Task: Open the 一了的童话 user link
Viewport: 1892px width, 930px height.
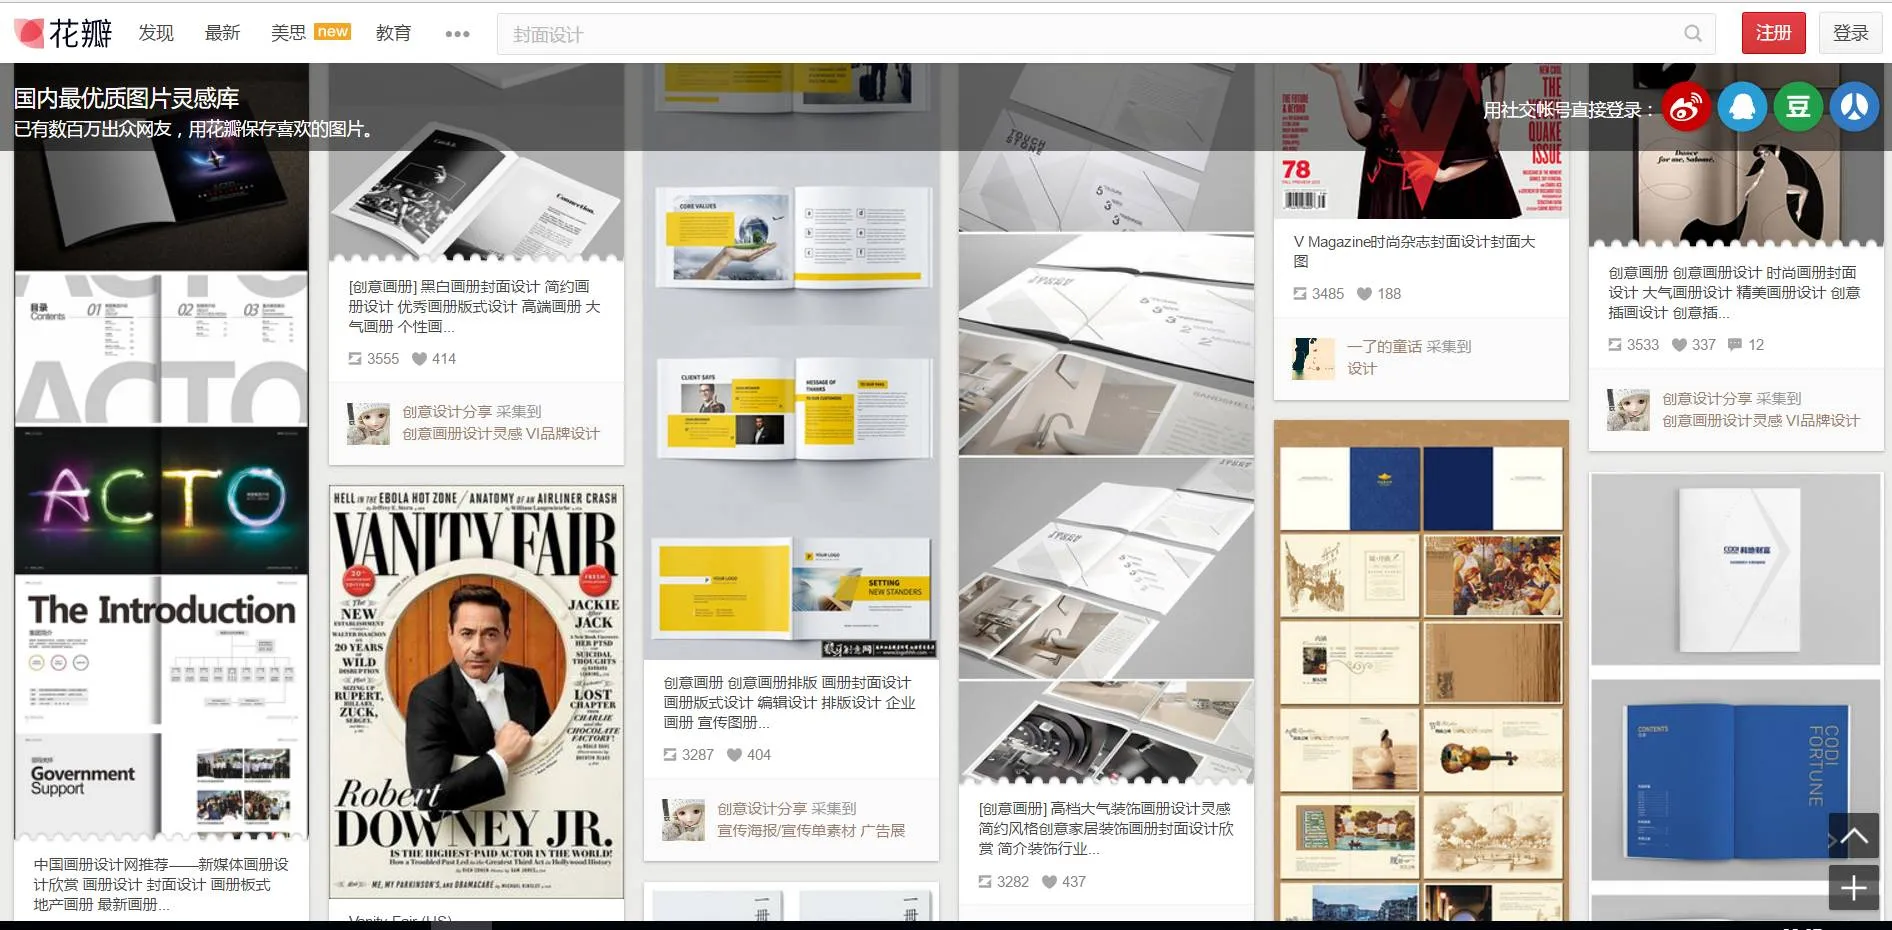Action: 1384,347
